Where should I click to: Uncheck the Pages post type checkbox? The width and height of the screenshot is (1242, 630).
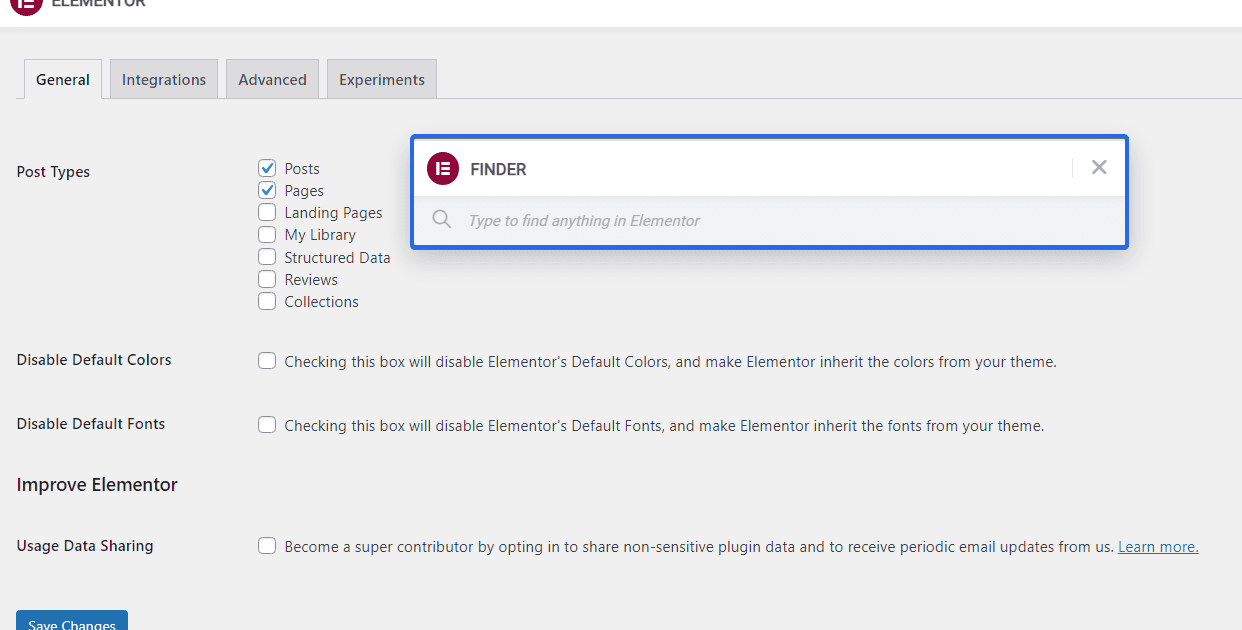pyautogui.click(x=267, y=190)
